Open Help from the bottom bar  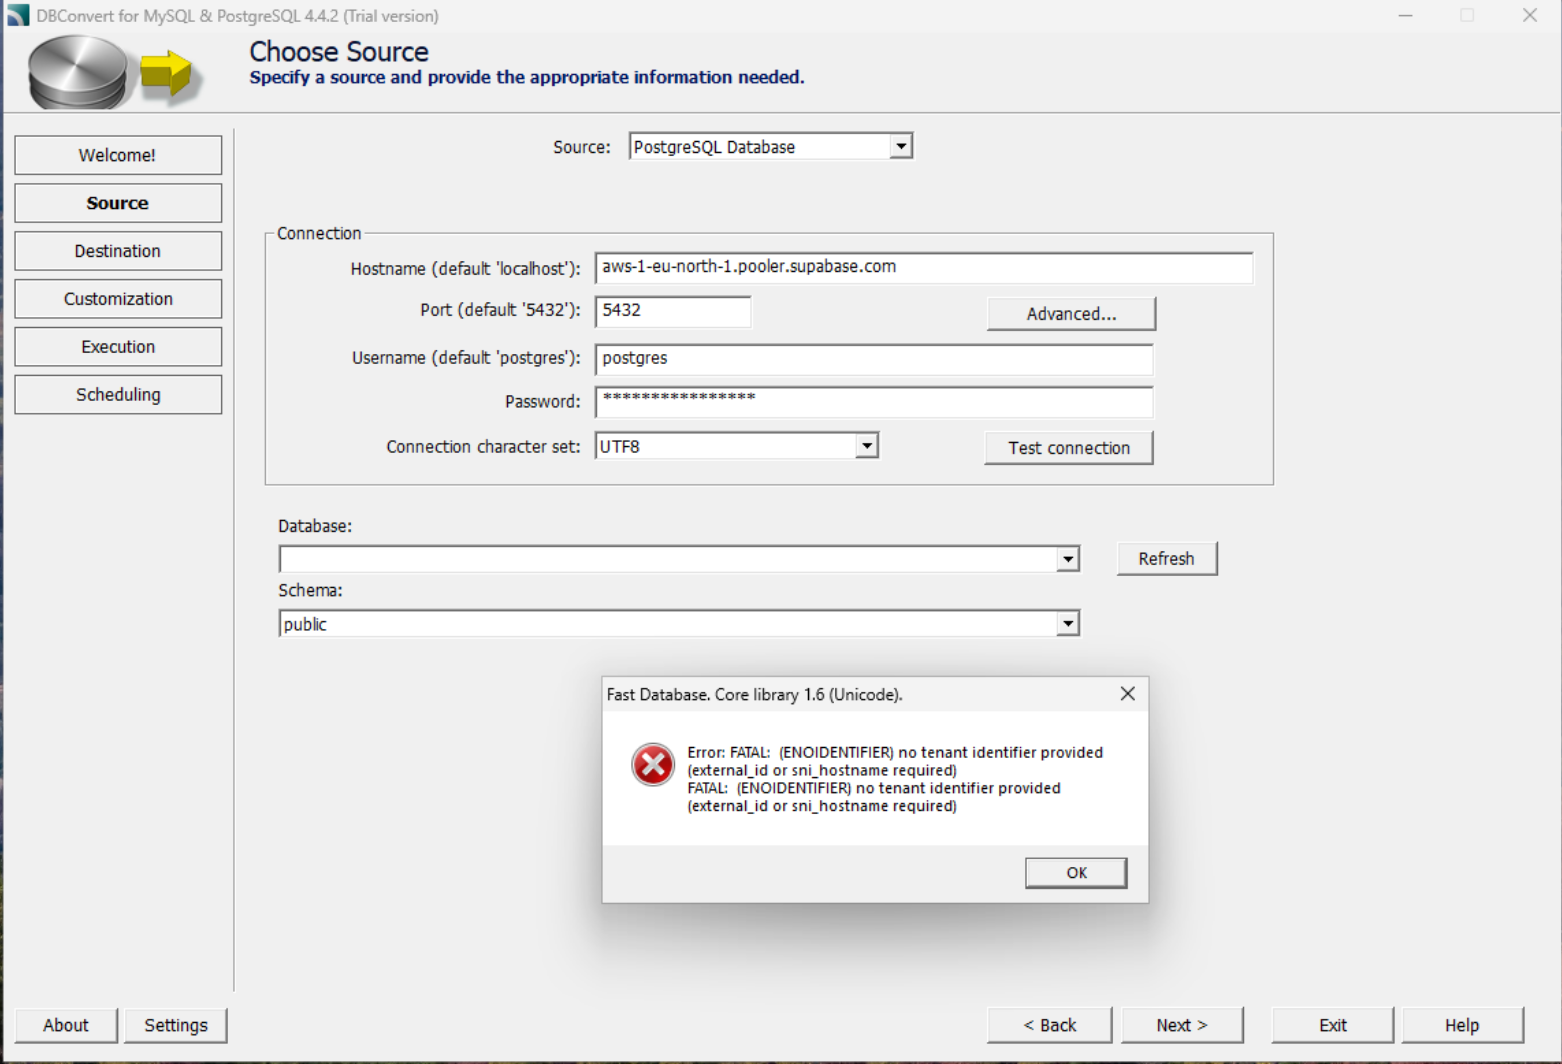click(x=1462, y=1025)
